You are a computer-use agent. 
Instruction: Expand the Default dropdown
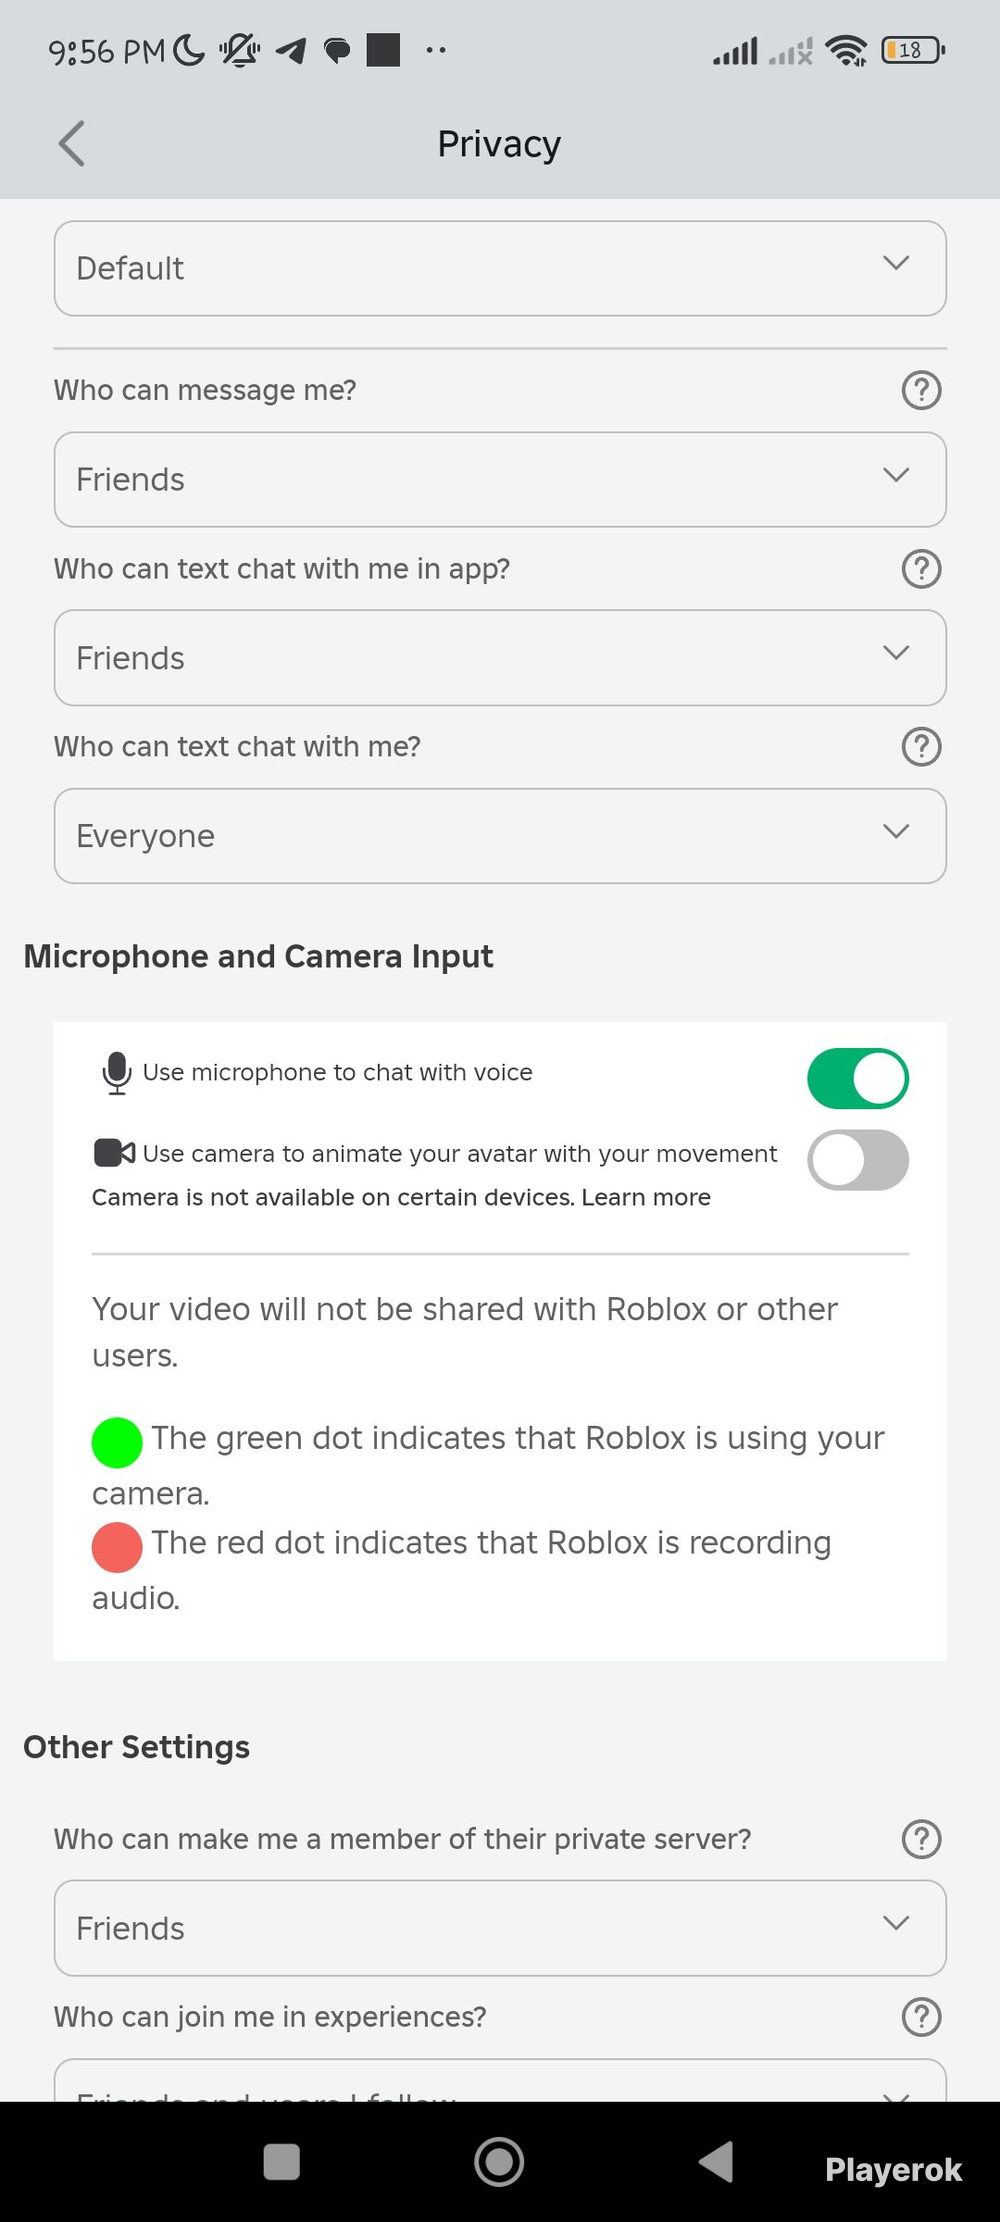pos(500,268)
